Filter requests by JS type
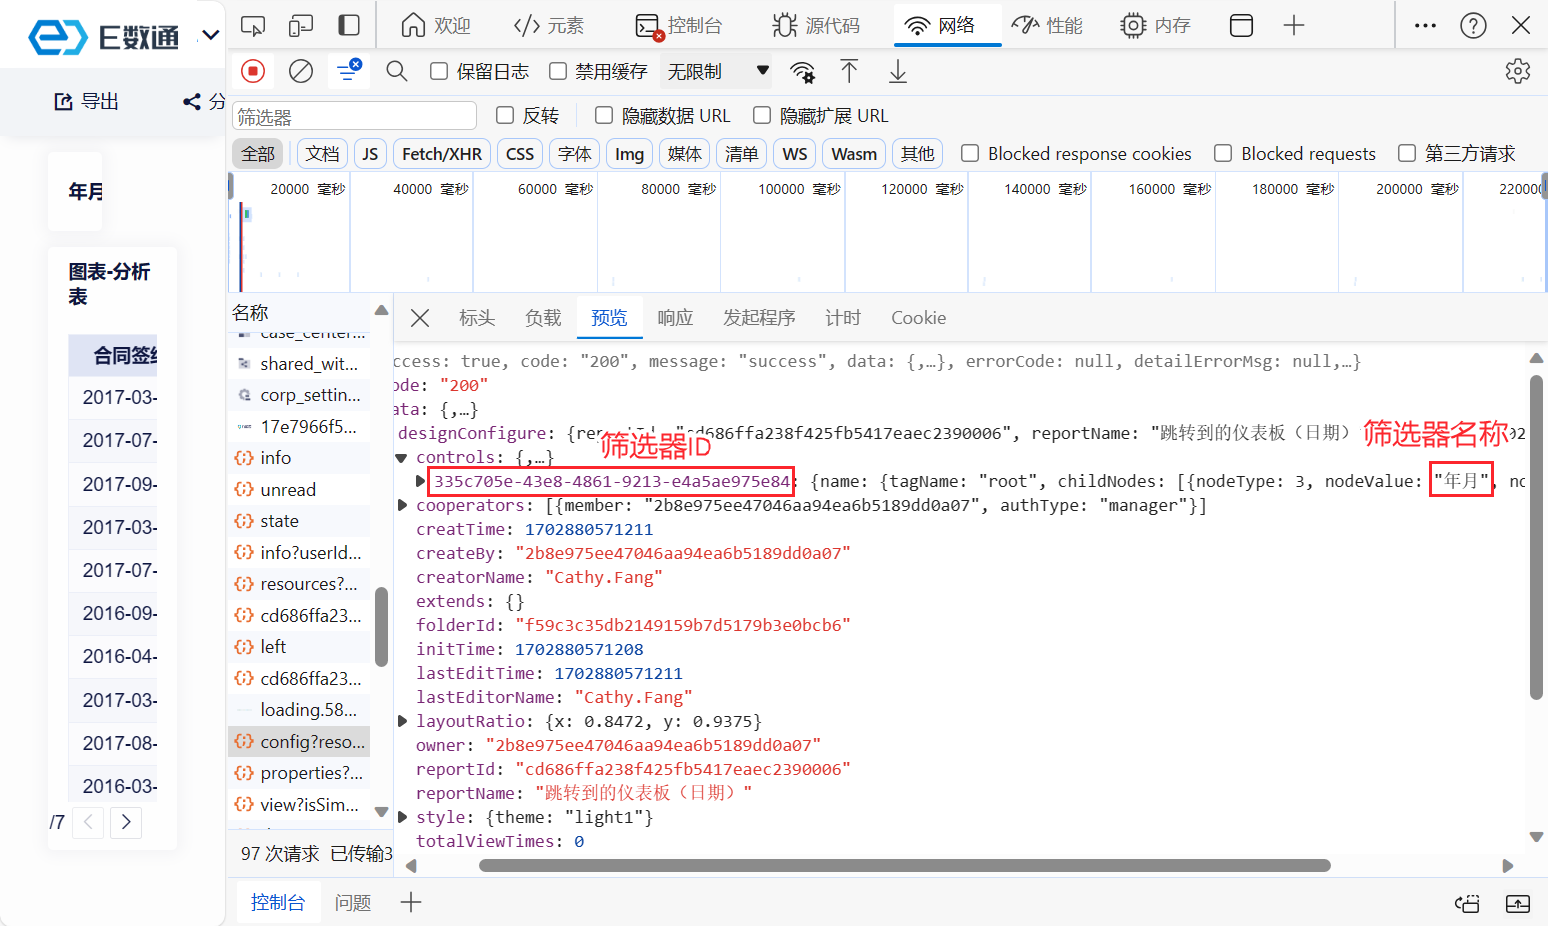 (370, 153)
